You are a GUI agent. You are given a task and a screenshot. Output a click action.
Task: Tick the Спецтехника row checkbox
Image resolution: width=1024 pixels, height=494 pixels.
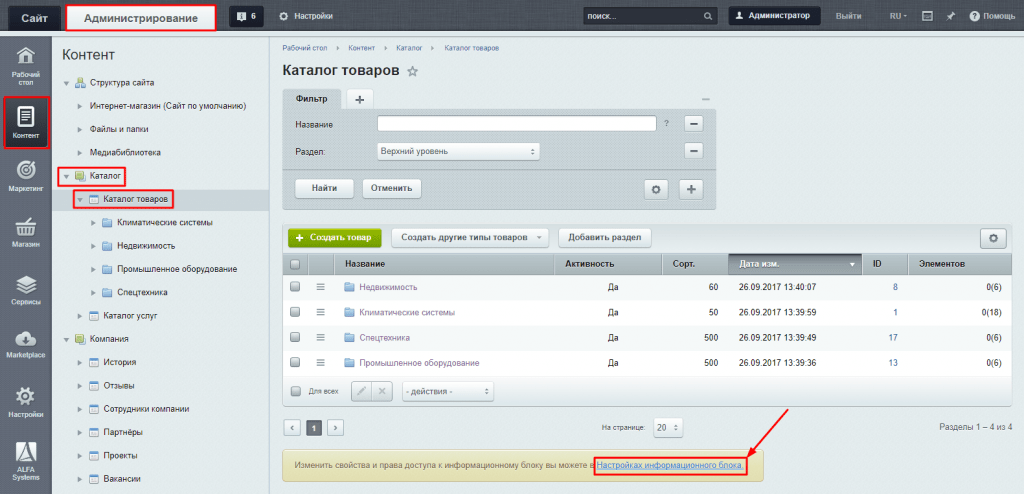295,338
